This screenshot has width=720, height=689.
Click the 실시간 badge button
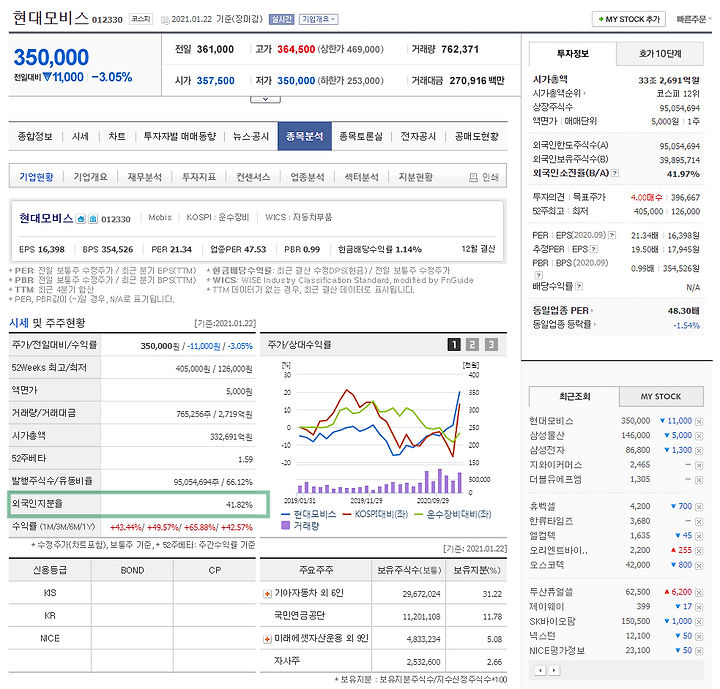pos(281,19)
